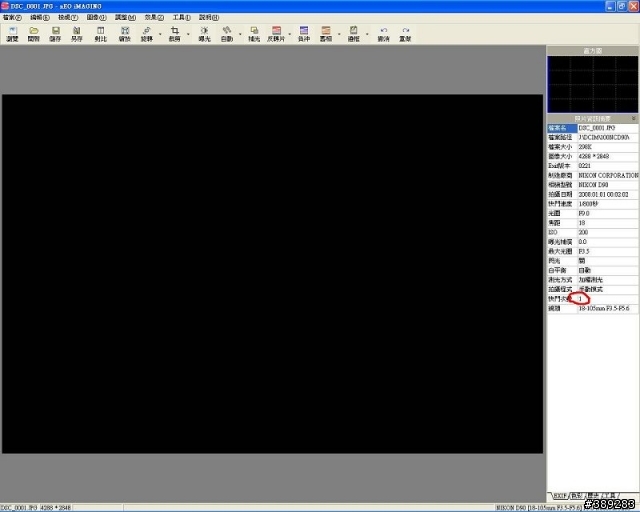Click the file name value DSC_0001.JPG
The height and width of the screenshot is (512, 640).
596,128
